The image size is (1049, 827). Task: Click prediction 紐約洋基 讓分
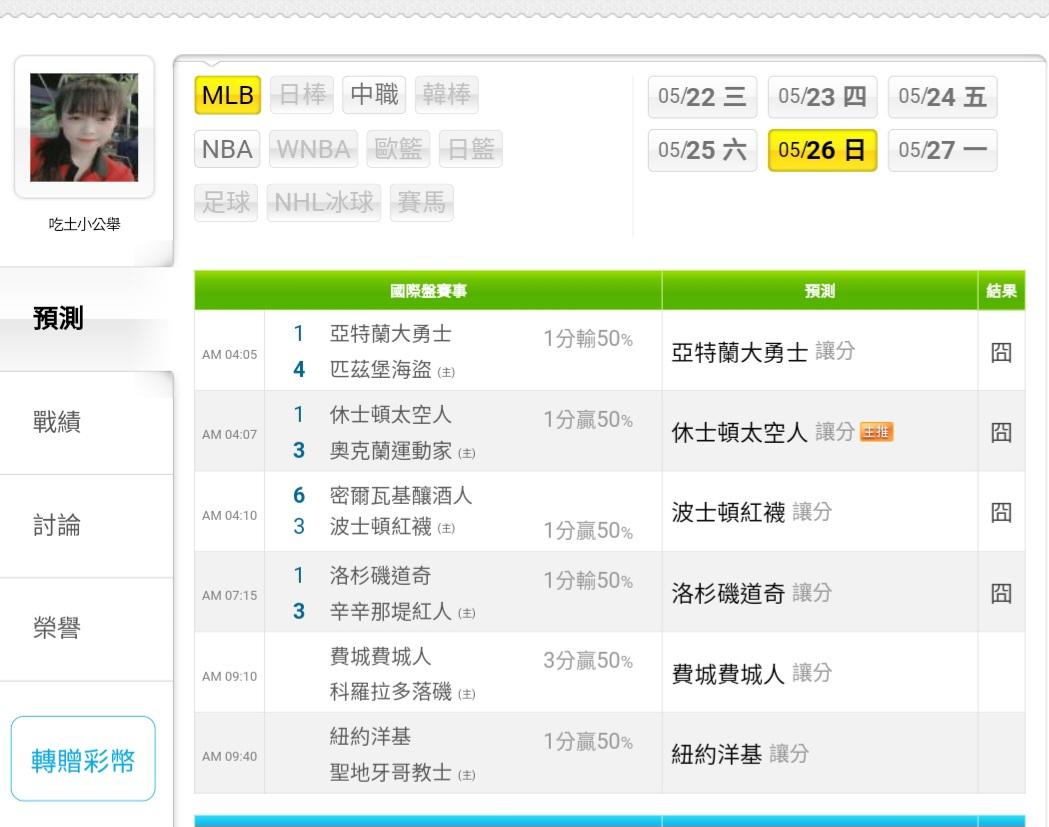tap(741, 754)
